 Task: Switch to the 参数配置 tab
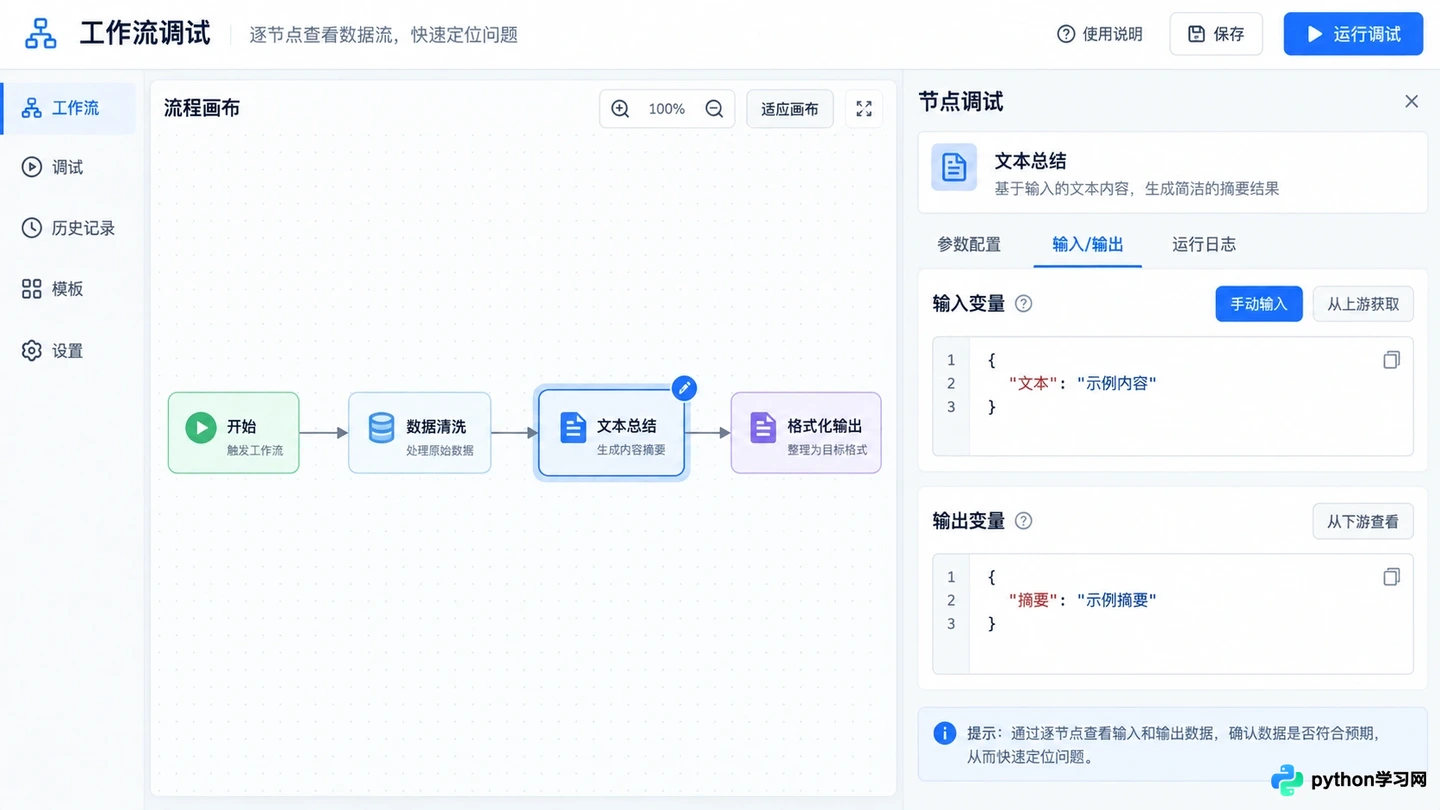coord(969,244)
